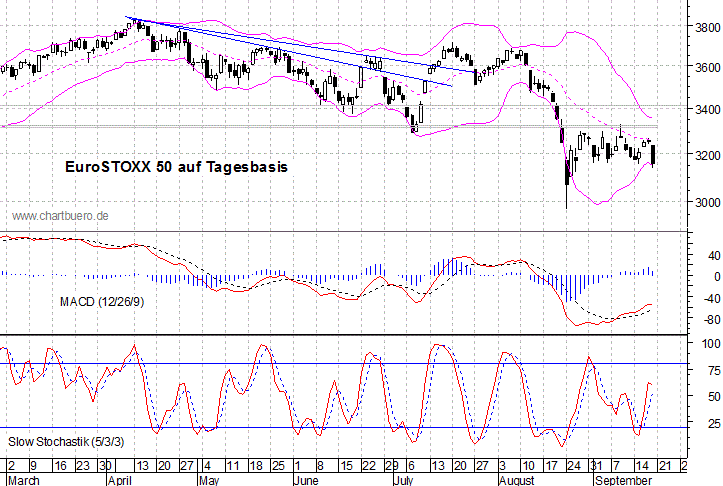Click the 'MACD (12/26/9)' indicator label
The width and height of the screenshot is (723, 486).
102,302
